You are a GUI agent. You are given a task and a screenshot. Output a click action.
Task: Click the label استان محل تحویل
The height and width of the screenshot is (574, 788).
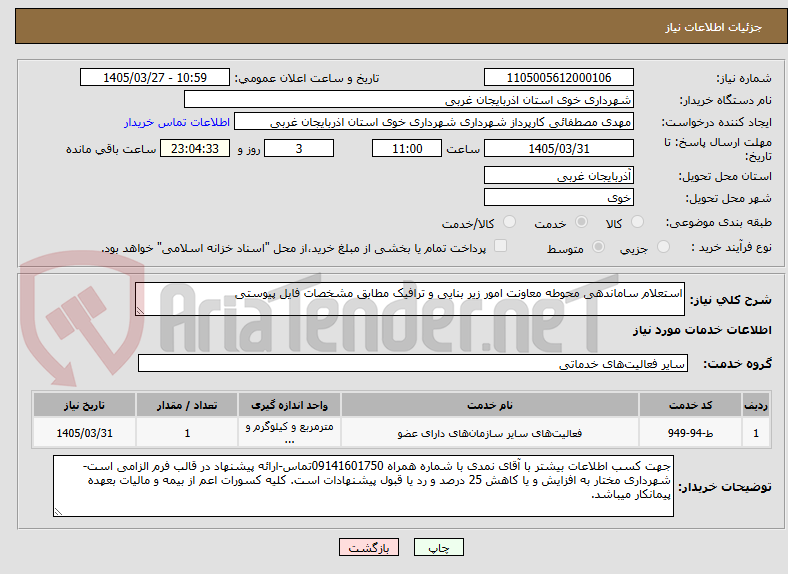pos(725,176)
